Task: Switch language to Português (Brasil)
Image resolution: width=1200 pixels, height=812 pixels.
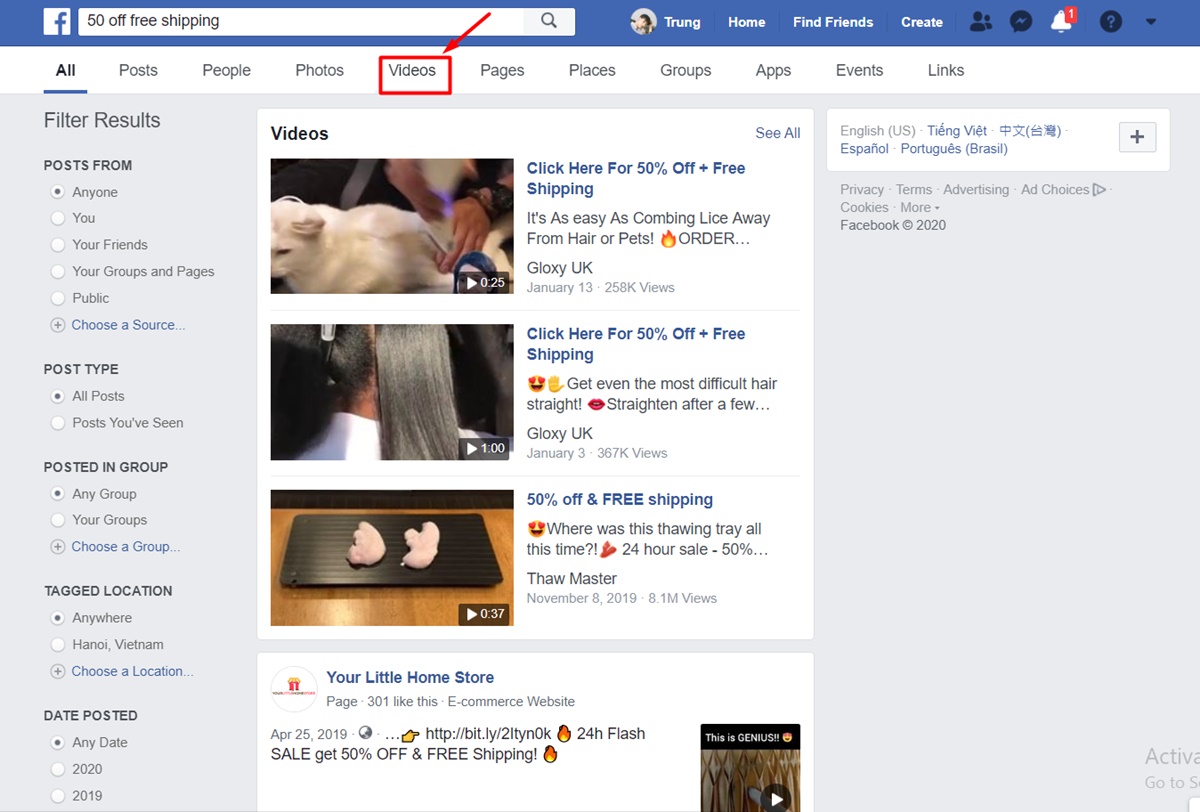Action: [x=954, y=149]
